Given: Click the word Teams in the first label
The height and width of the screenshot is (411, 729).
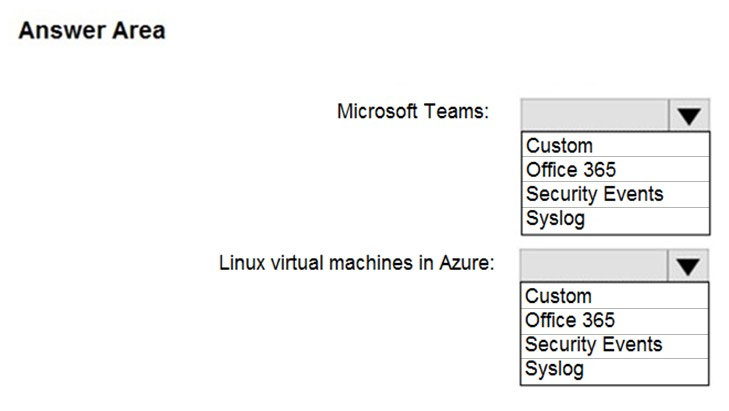Looking at the screenshot, I should (456, 112).
